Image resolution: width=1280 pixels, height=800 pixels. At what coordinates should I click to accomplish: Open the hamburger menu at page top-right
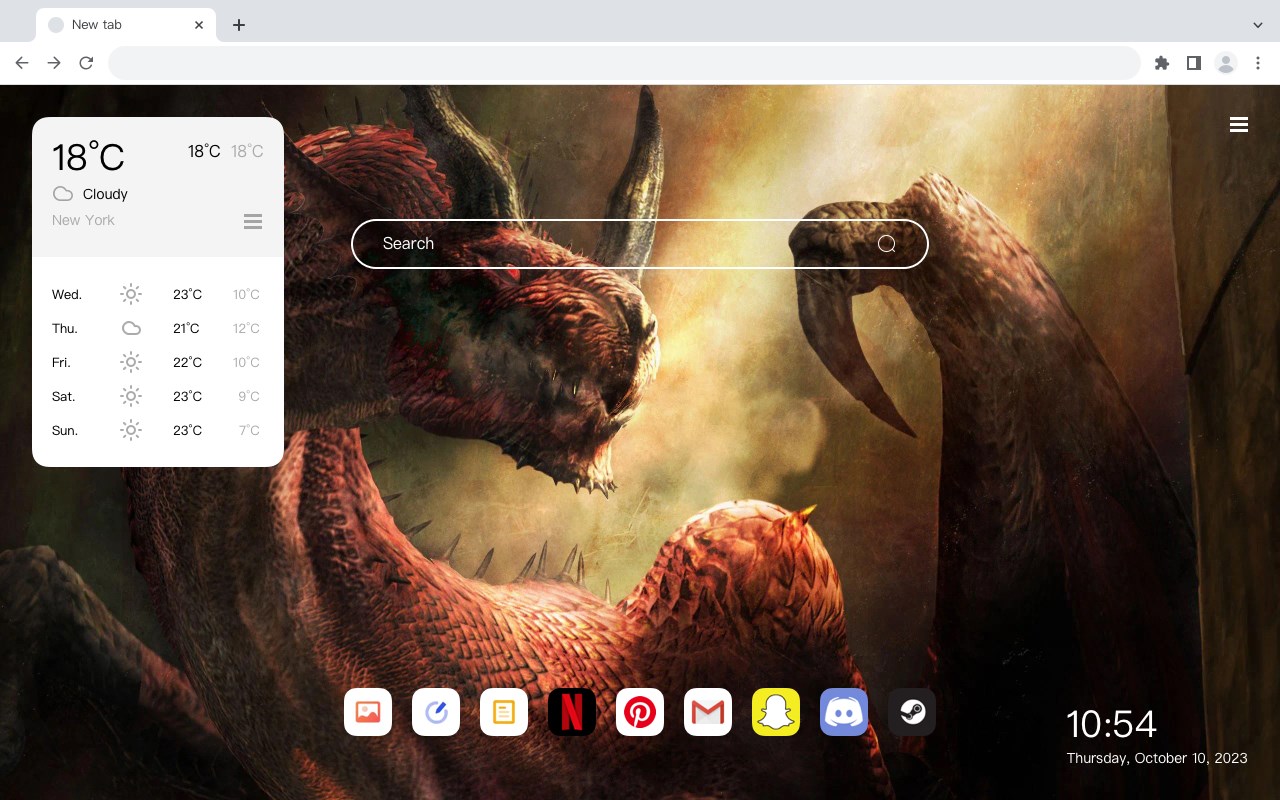(x=1239, y=125)
